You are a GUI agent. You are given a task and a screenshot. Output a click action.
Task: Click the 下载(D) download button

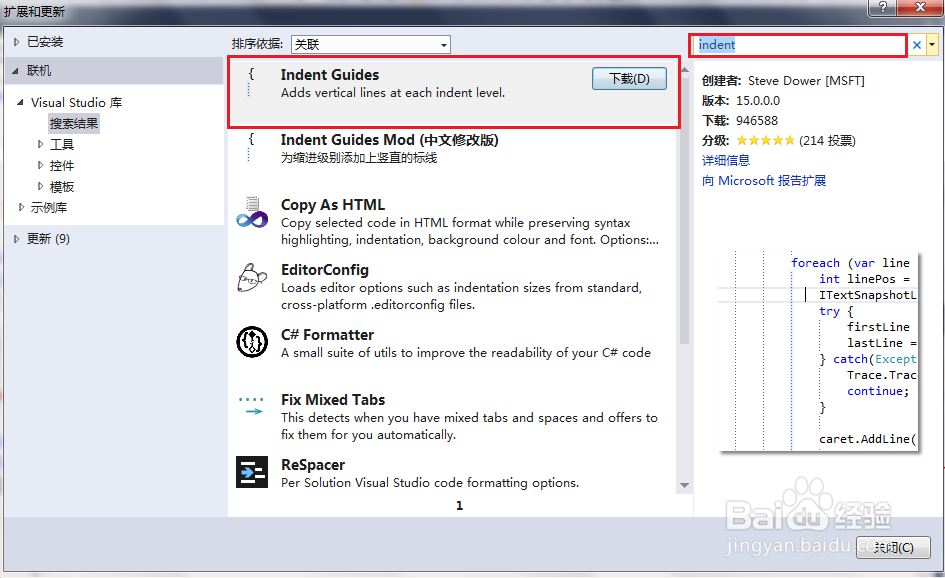(629, 78)
